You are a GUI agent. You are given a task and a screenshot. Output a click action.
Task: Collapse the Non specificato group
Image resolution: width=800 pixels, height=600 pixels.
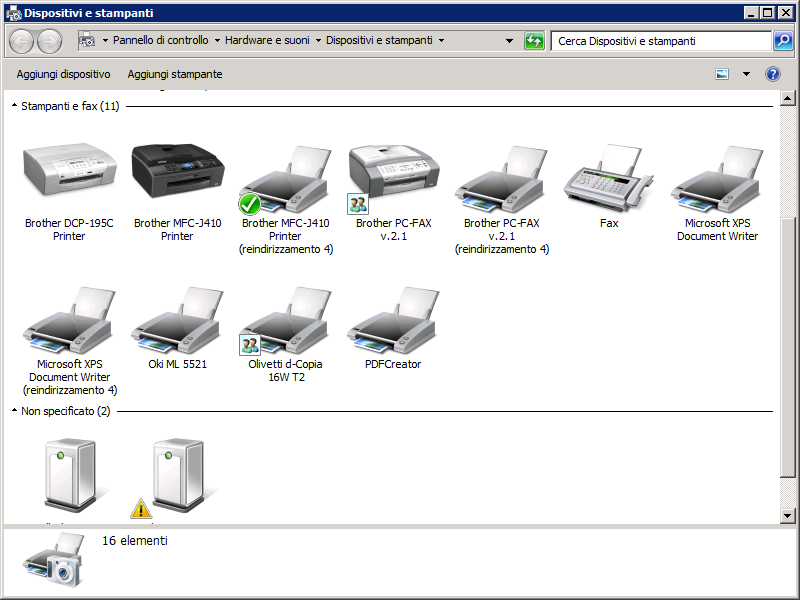tap(14, 411)
